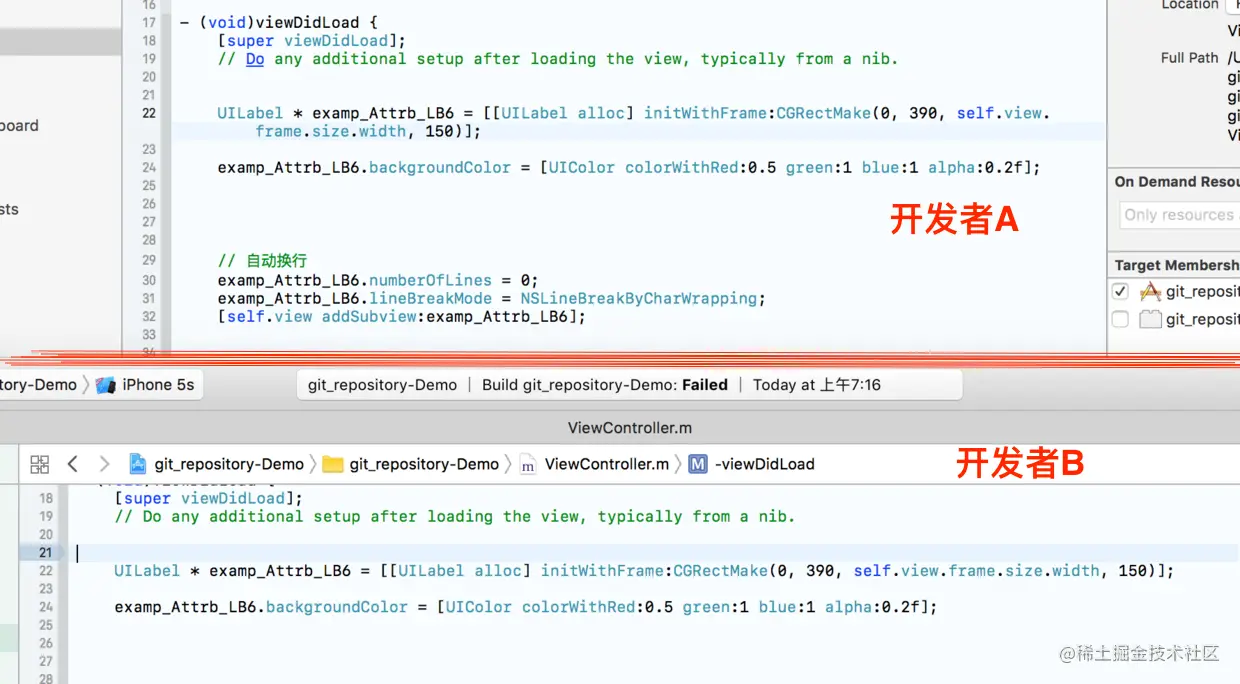This screenshot has height=684, width=1240.
Task: Click the app target icon in Target Membership
Action: [x=1151, y=291]
